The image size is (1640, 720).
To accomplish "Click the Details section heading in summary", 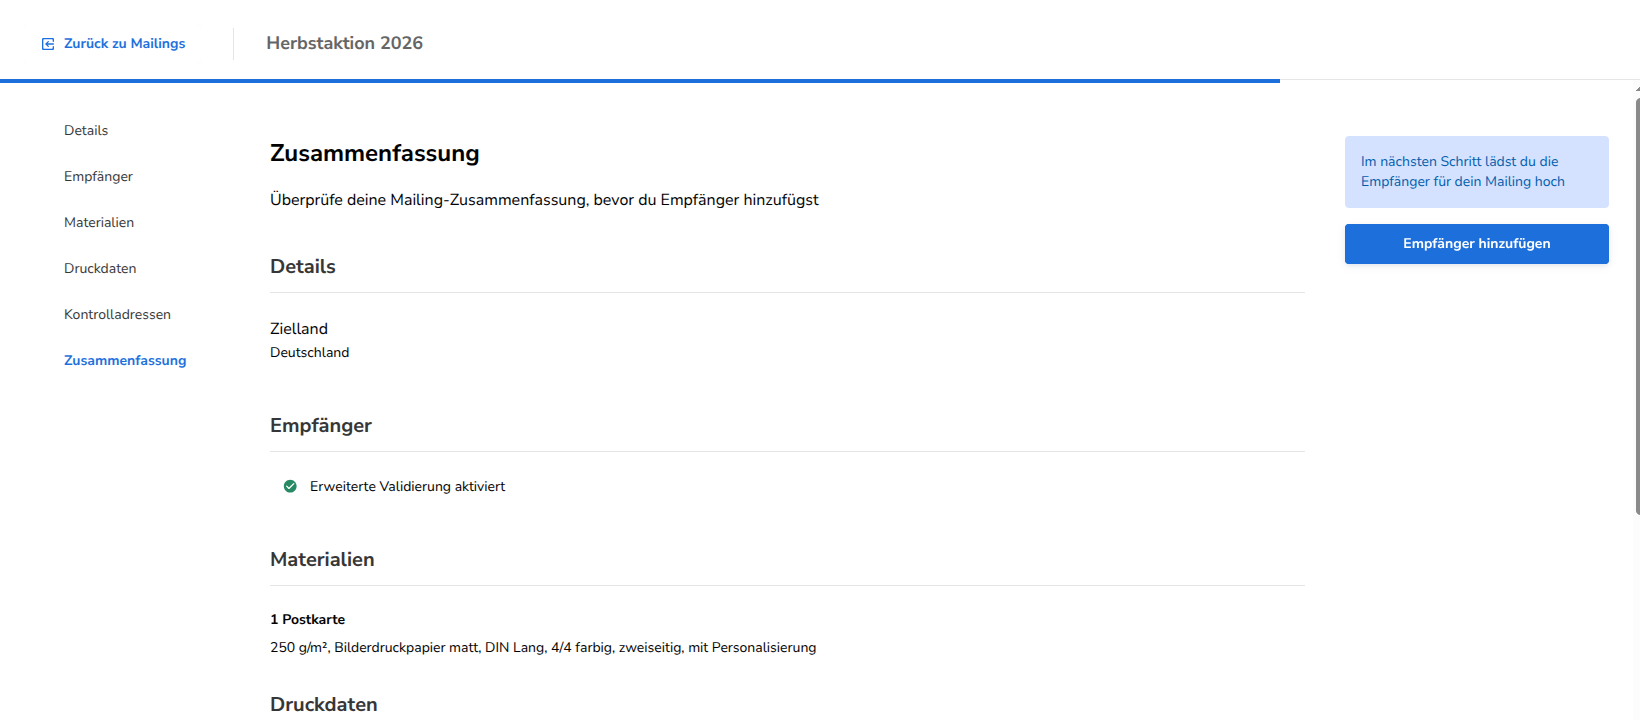I will click(x=303, y=266).
